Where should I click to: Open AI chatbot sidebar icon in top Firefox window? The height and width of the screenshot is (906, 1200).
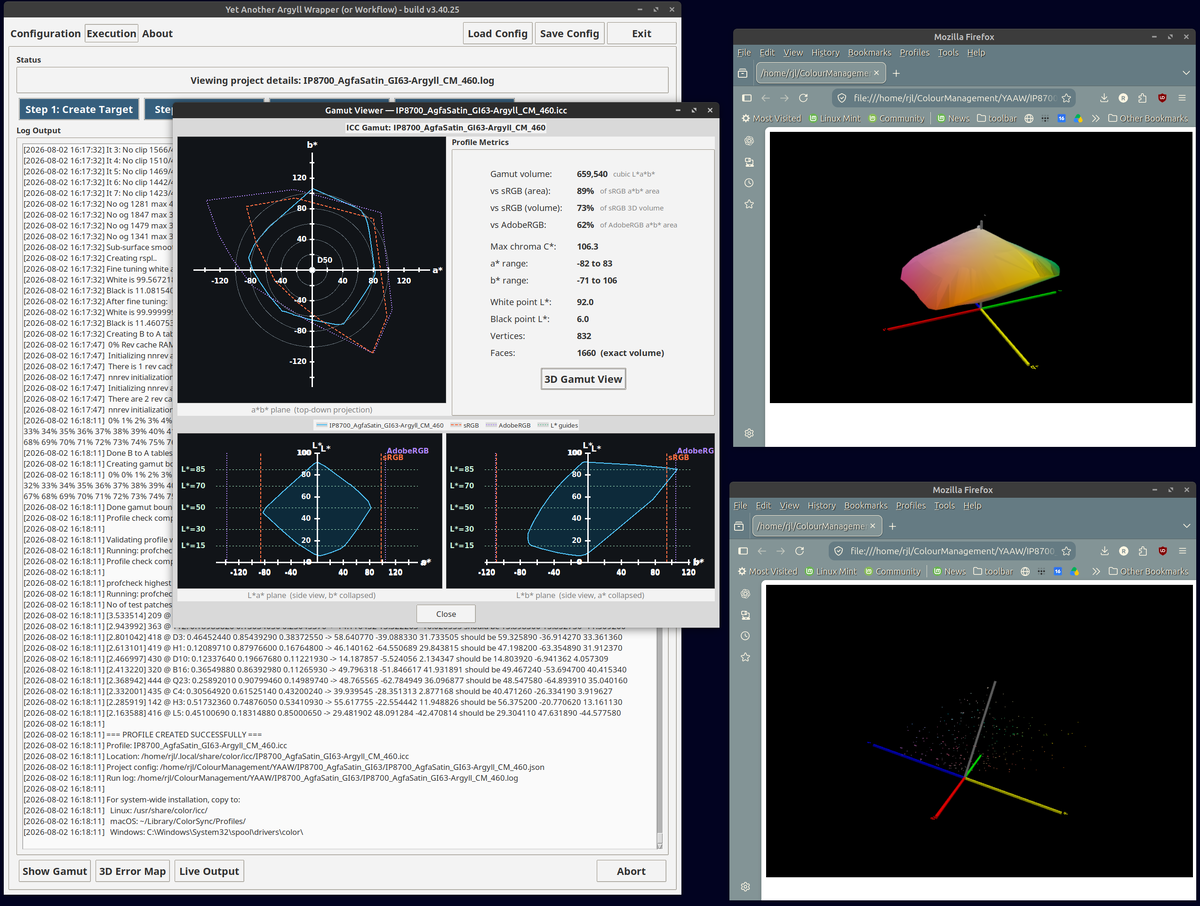pyautogui.click(x=748, y=140)
